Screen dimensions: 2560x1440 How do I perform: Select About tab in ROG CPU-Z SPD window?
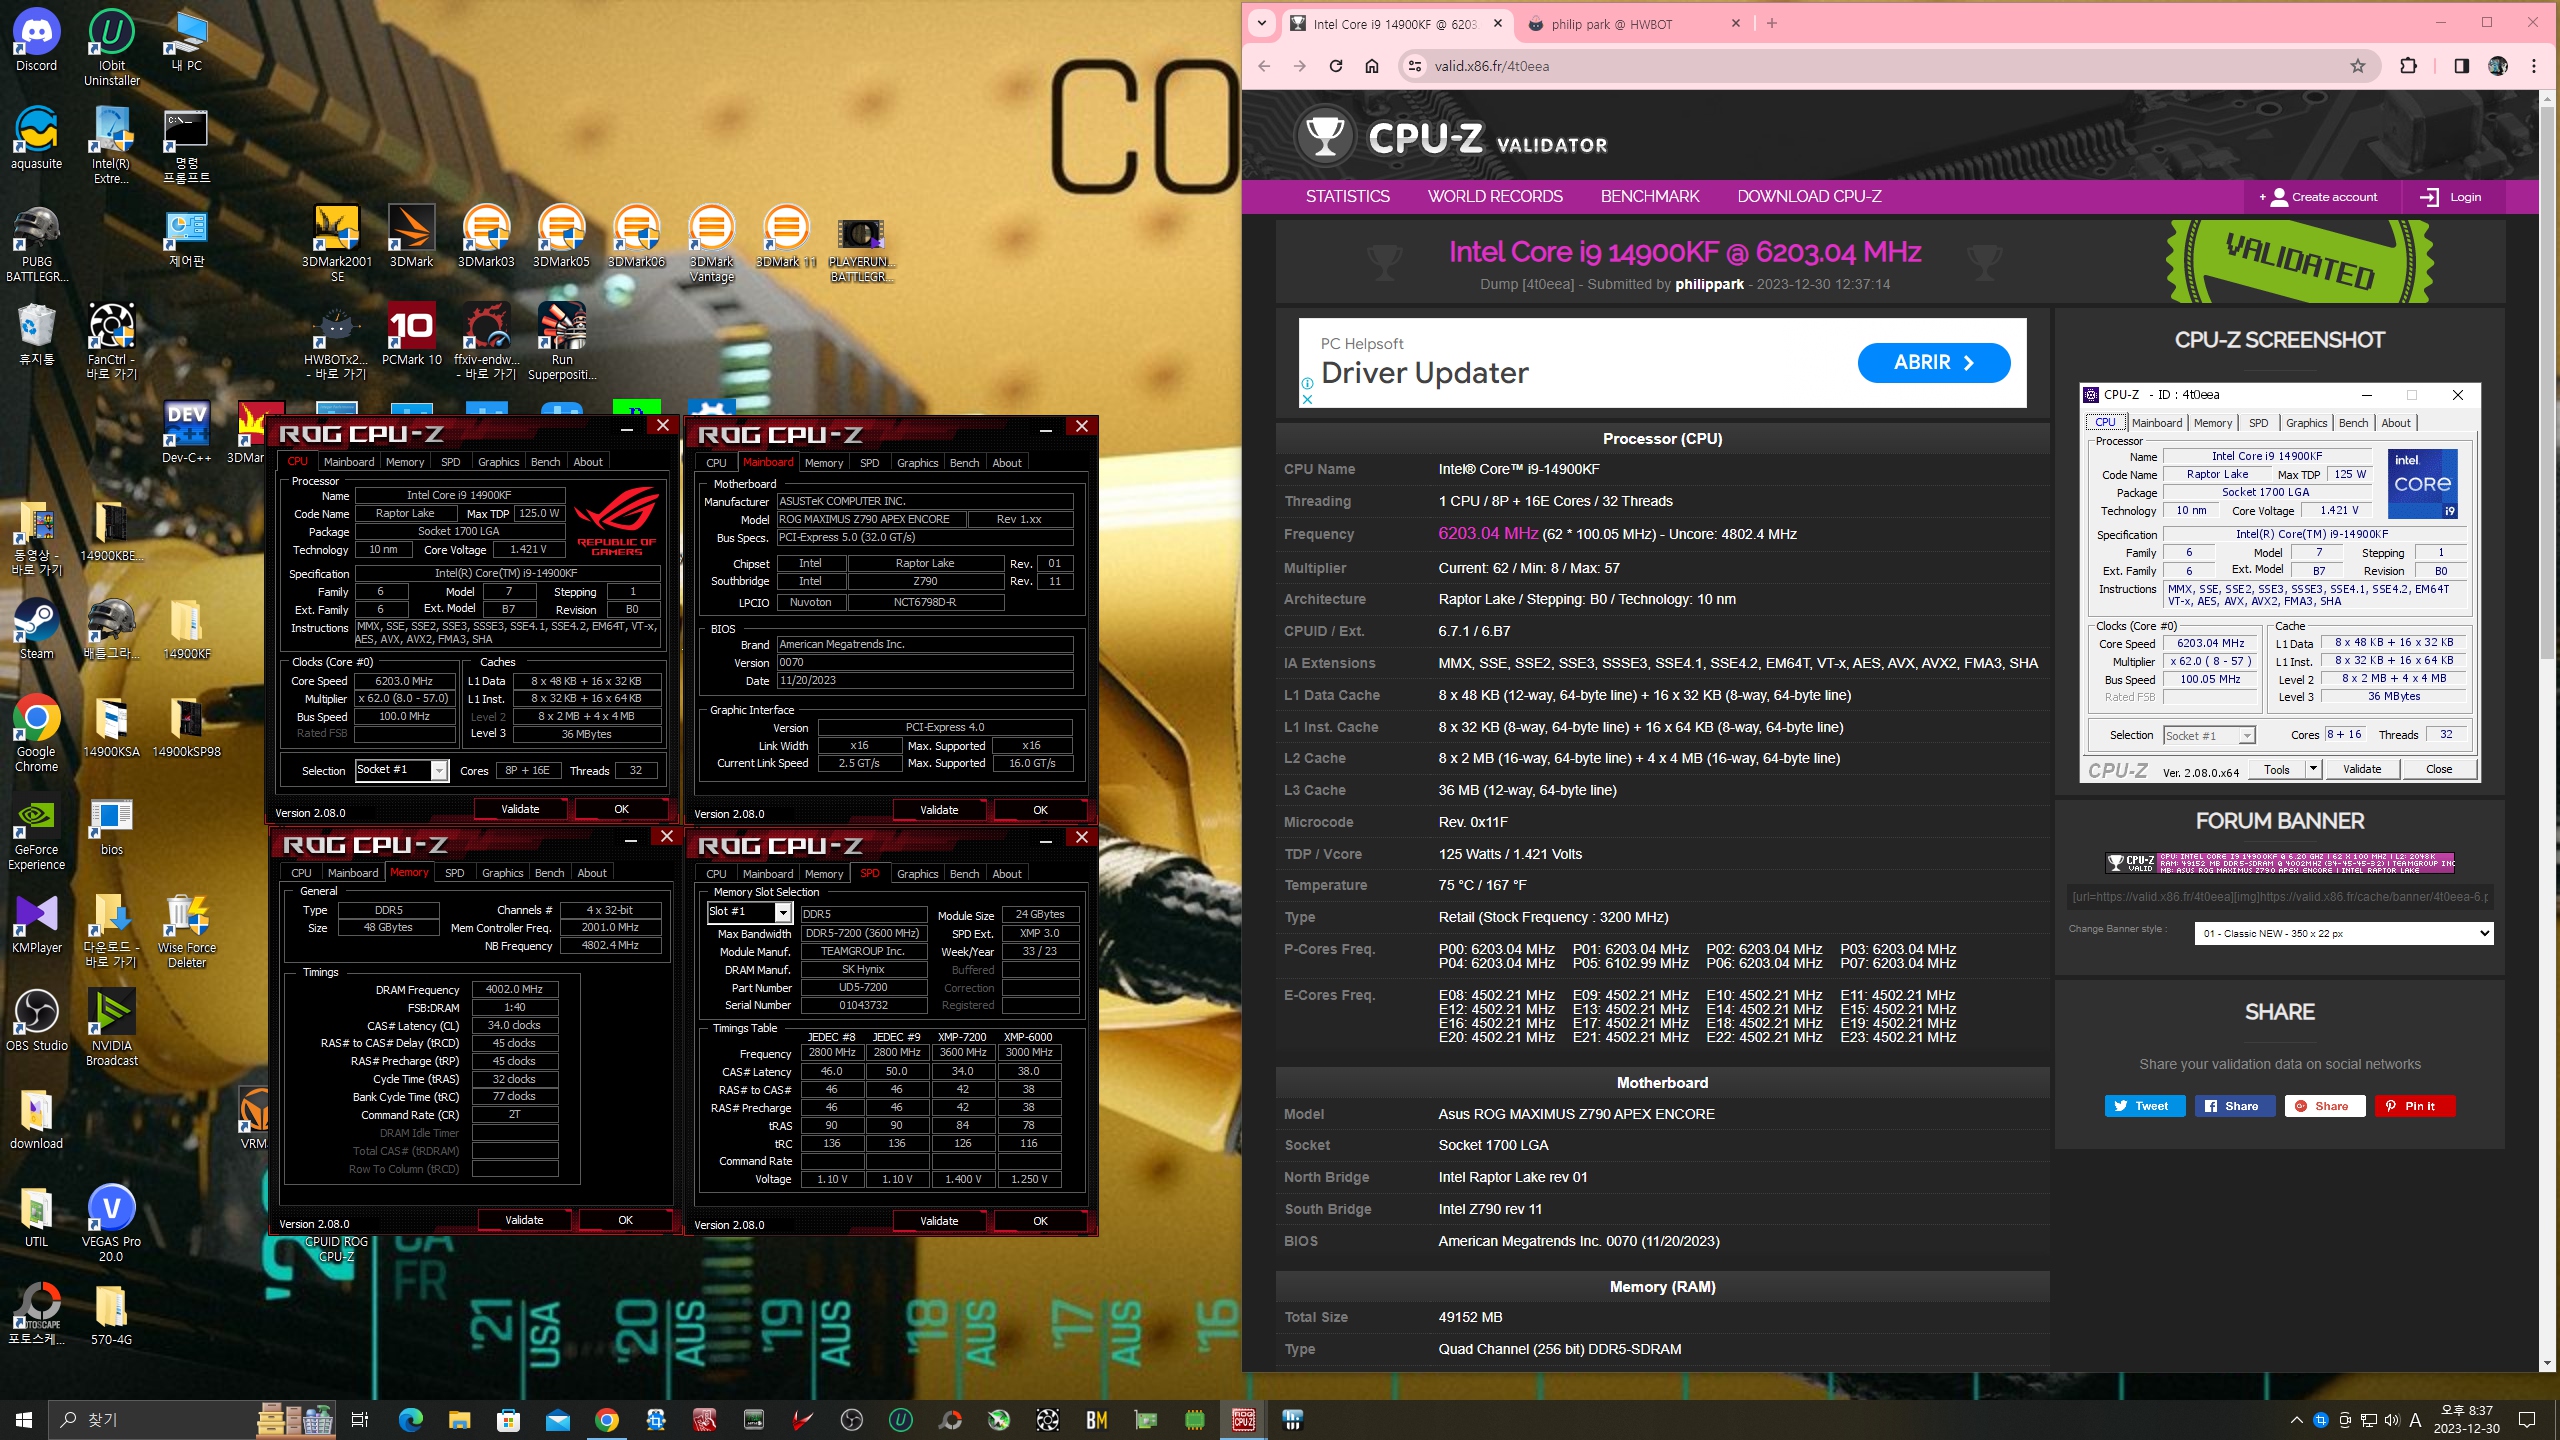1006,874
